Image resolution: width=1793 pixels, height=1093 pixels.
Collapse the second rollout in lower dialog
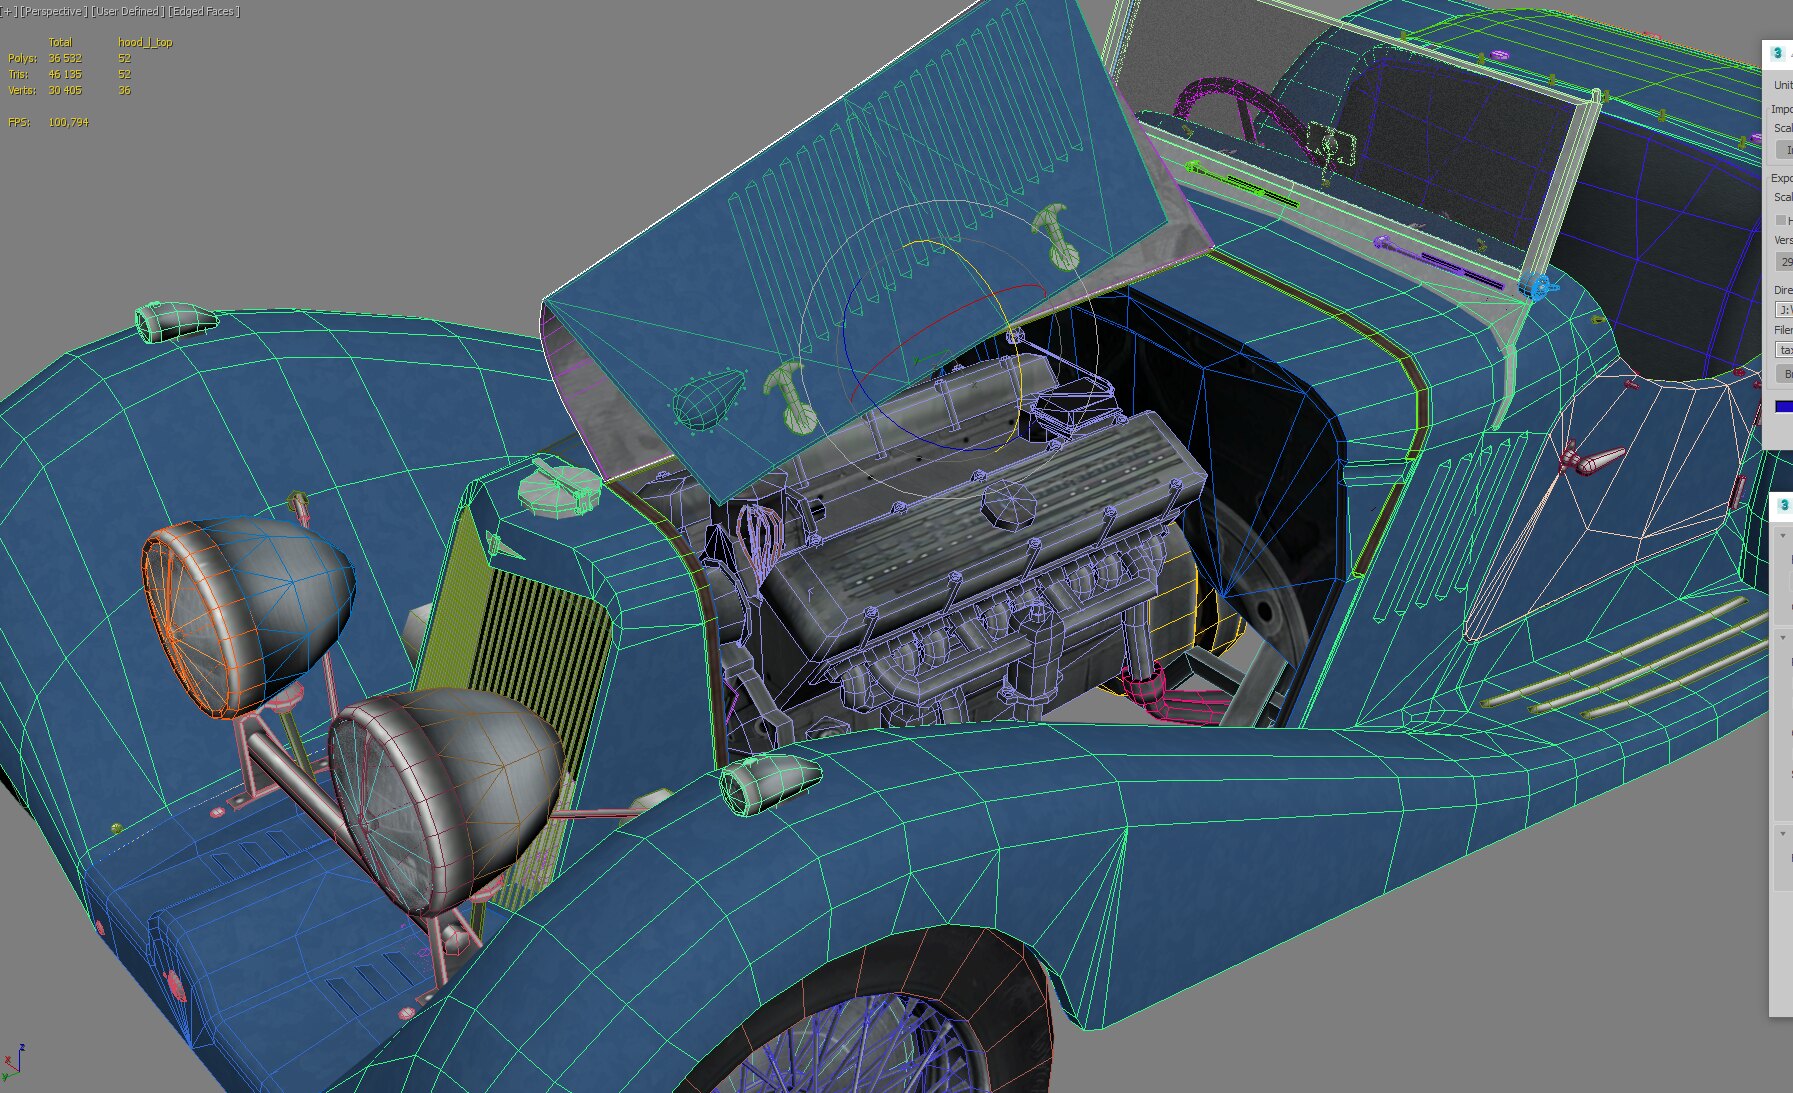[x=1783, y=637]
